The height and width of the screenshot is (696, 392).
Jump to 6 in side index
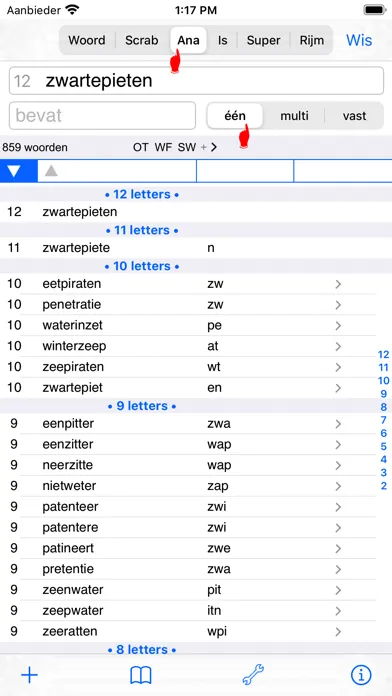tap(384, 433)
